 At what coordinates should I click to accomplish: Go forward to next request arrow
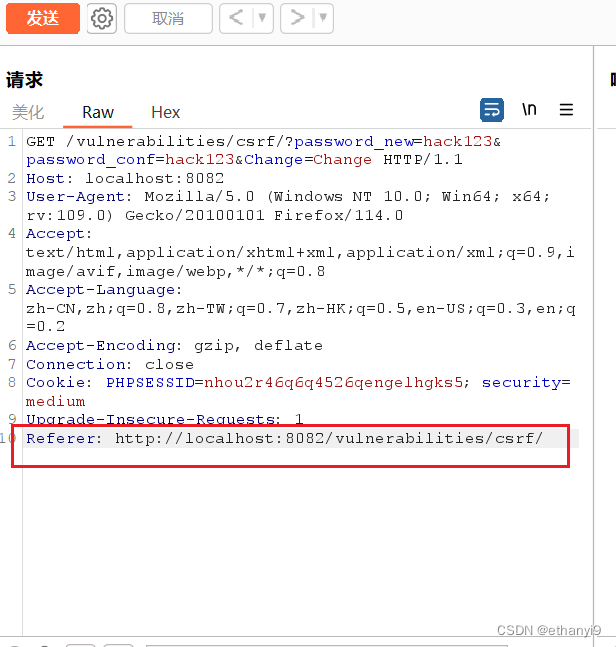(297, 18)
